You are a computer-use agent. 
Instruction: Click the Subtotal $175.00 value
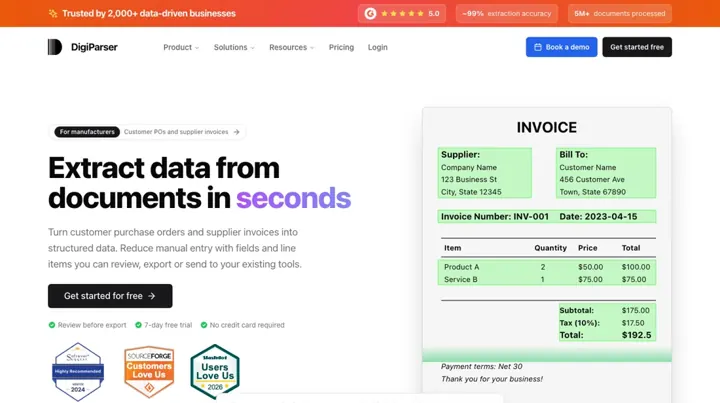(x=636, y=310)
